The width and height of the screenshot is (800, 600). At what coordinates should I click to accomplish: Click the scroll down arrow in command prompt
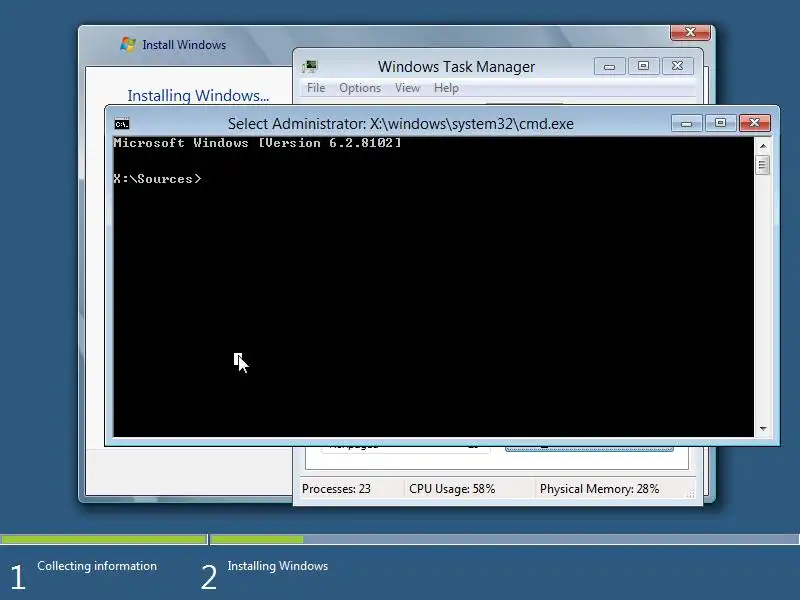[763, 429]
